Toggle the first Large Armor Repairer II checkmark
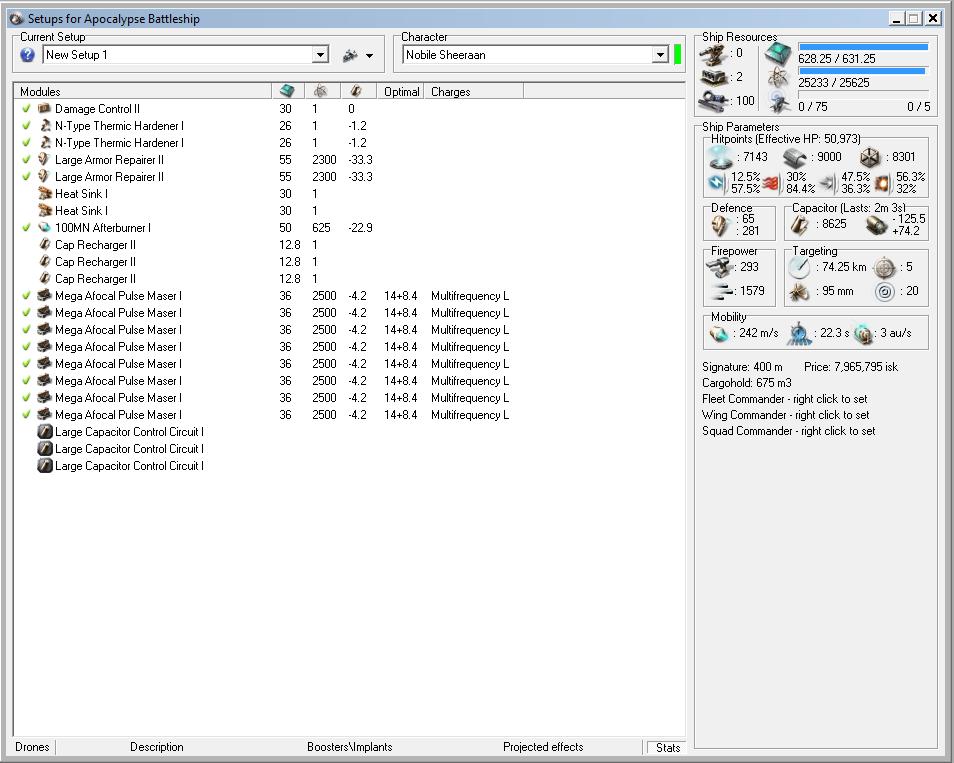 point(26,159)
